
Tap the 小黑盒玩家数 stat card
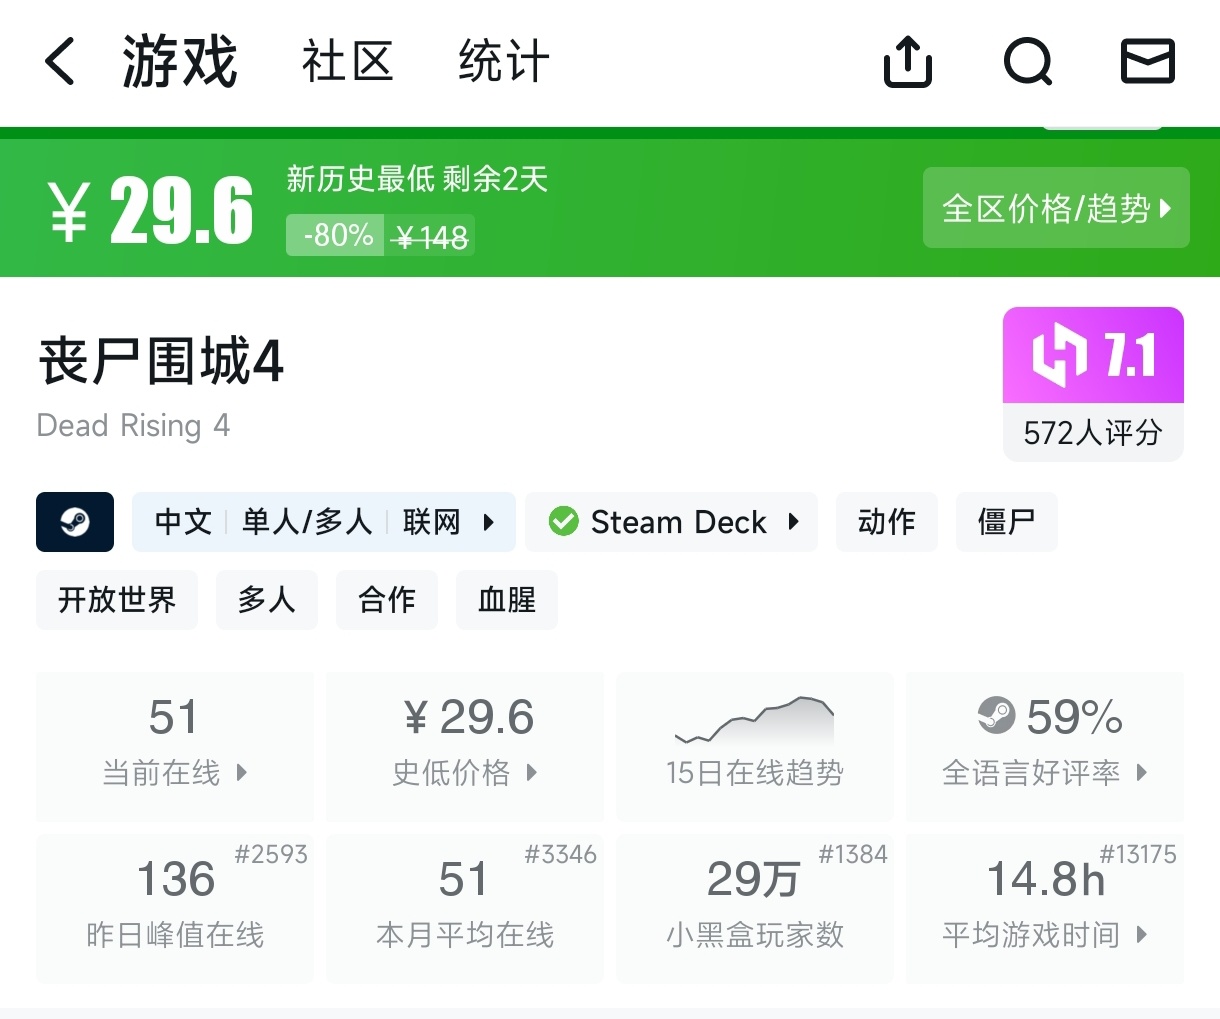[x=755, y=908]
